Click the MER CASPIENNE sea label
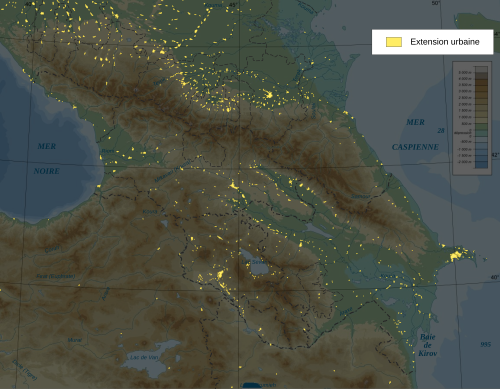The image size is (500, 389). 415,135
